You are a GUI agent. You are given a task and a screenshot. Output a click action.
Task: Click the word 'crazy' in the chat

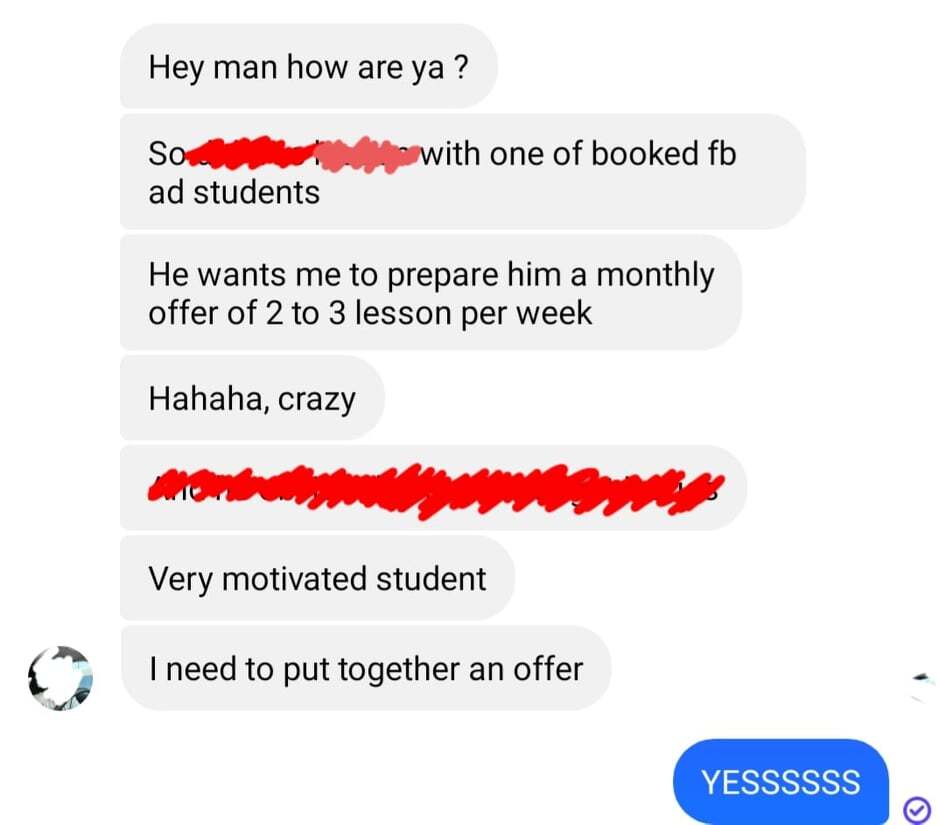pos(316,400)
